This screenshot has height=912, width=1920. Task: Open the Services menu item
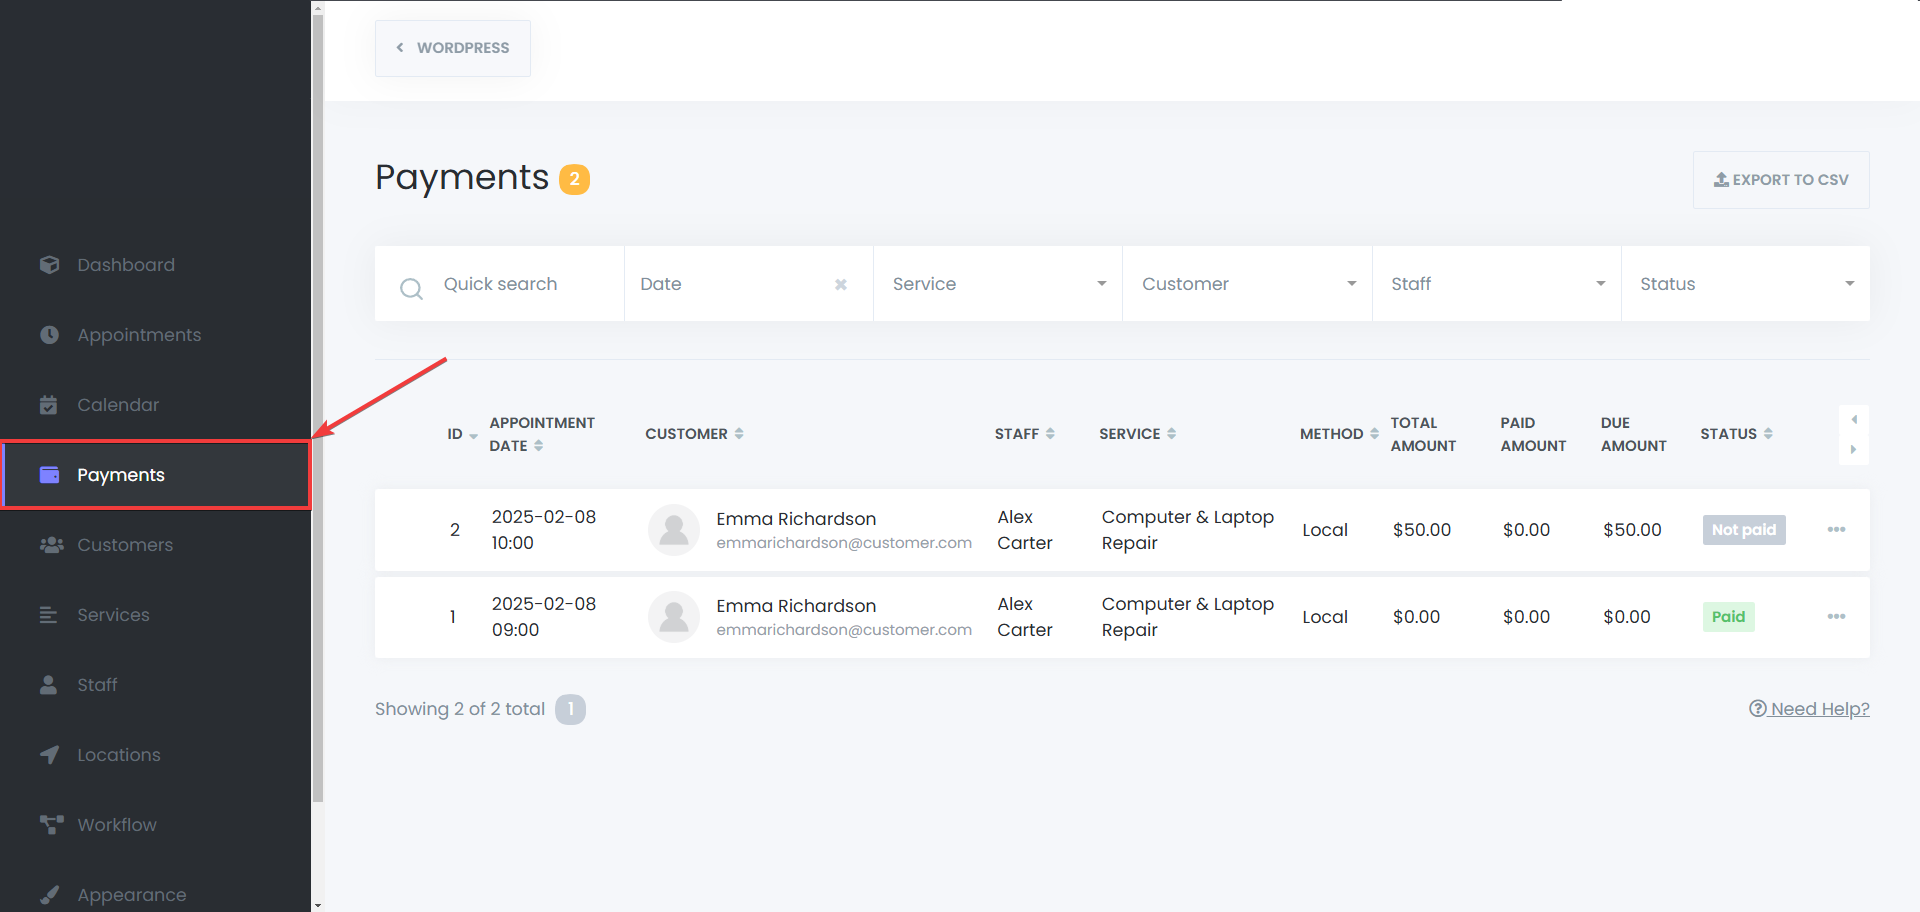(113, 615)
